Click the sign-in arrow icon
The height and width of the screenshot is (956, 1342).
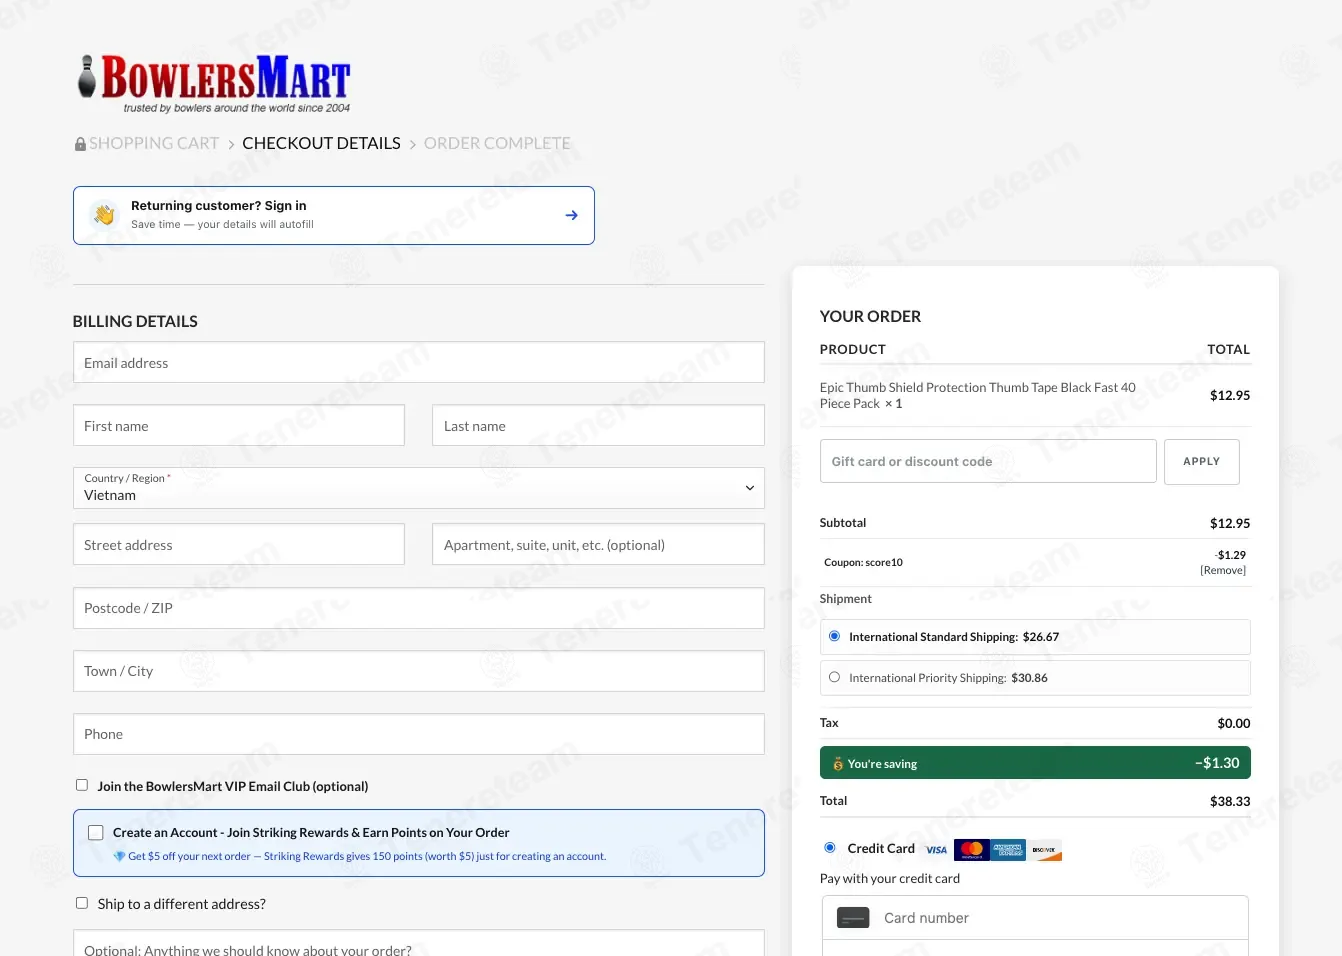(571, 215)
